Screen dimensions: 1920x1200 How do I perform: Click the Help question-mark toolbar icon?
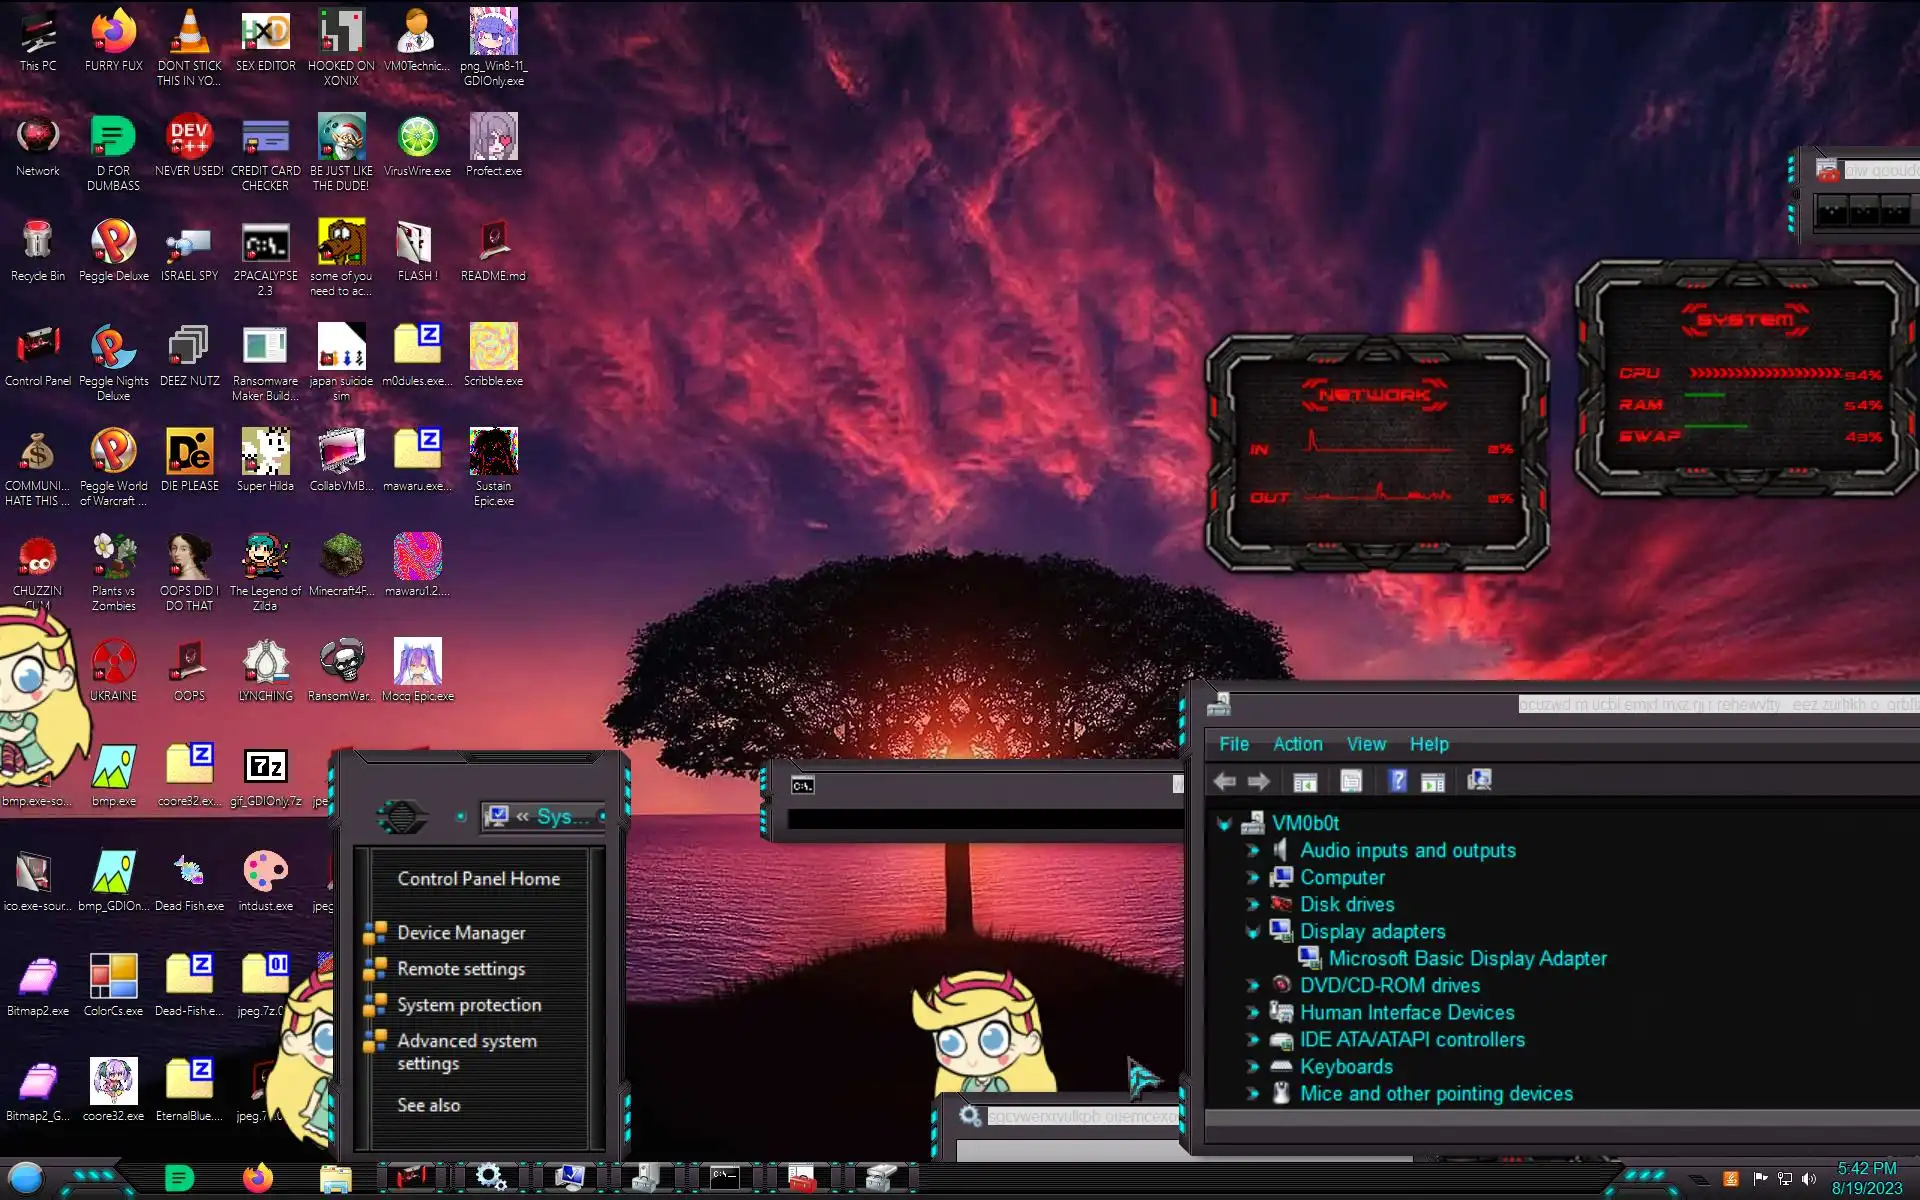click(1397, 781)
